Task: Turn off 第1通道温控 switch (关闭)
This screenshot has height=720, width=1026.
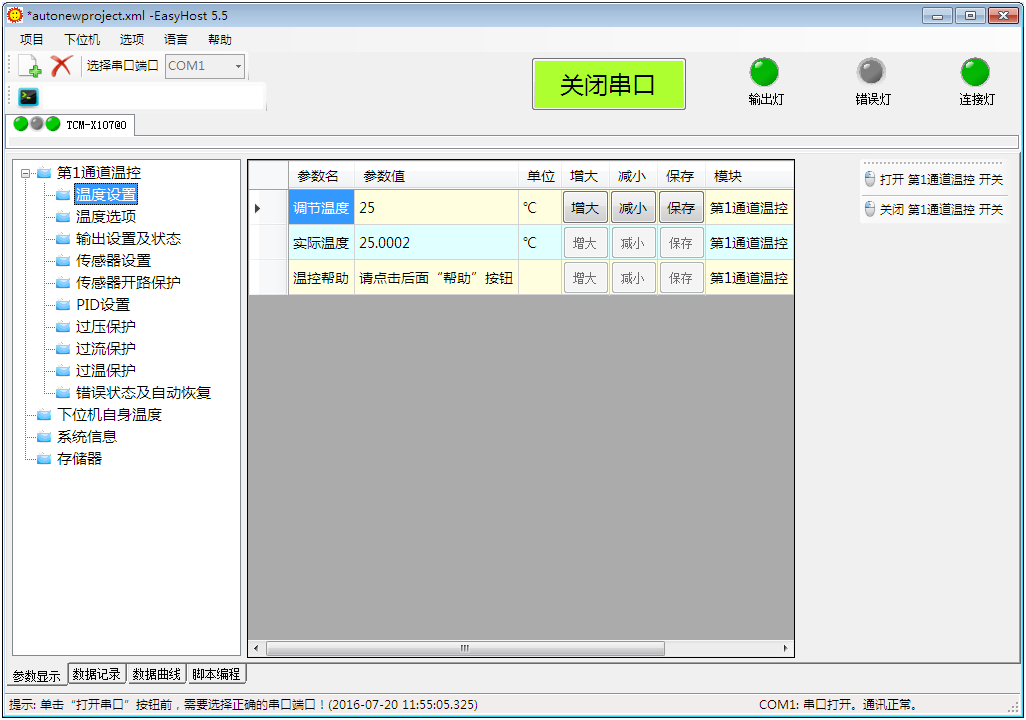Action: coord(933,210)
